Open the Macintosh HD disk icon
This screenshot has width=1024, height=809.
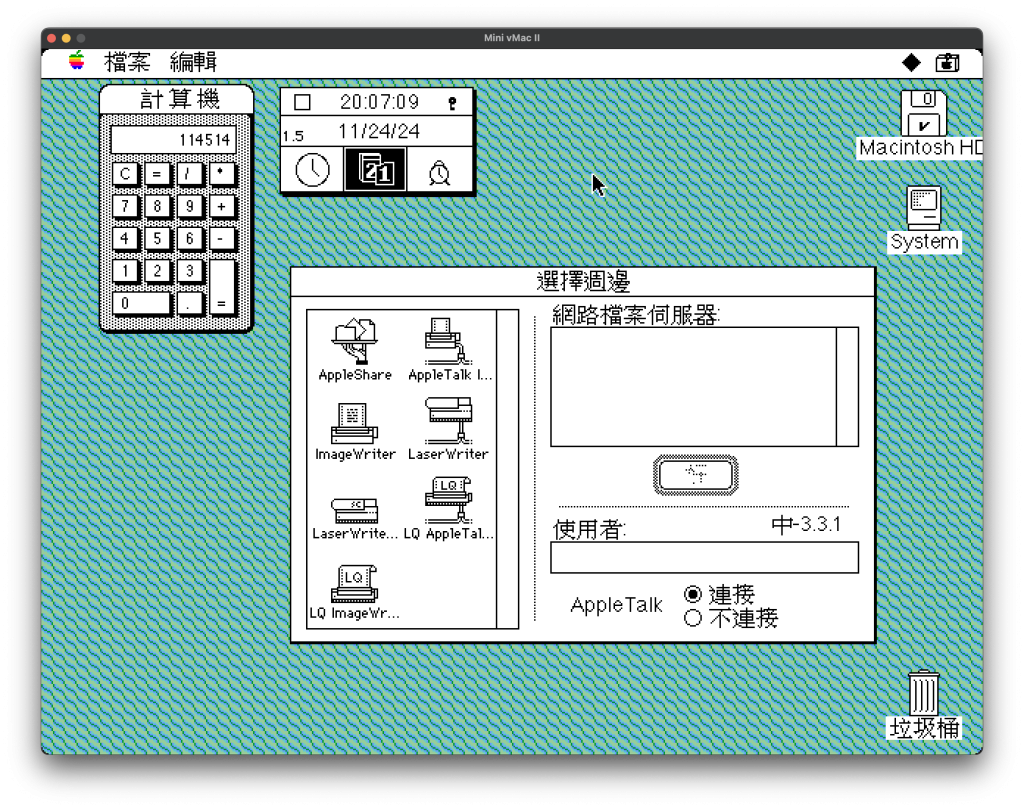click(x=922, y=114)
